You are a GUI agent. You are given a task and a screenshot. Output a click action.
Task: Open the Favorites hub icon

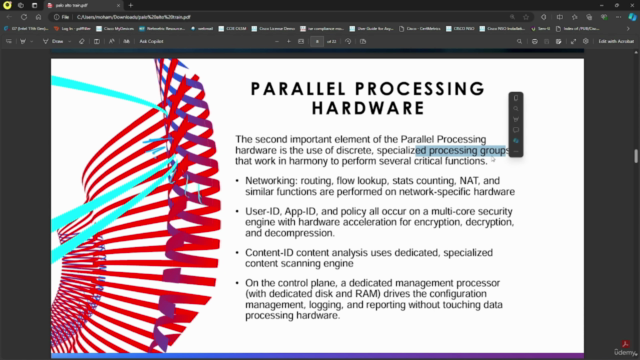tap(575, 17)
